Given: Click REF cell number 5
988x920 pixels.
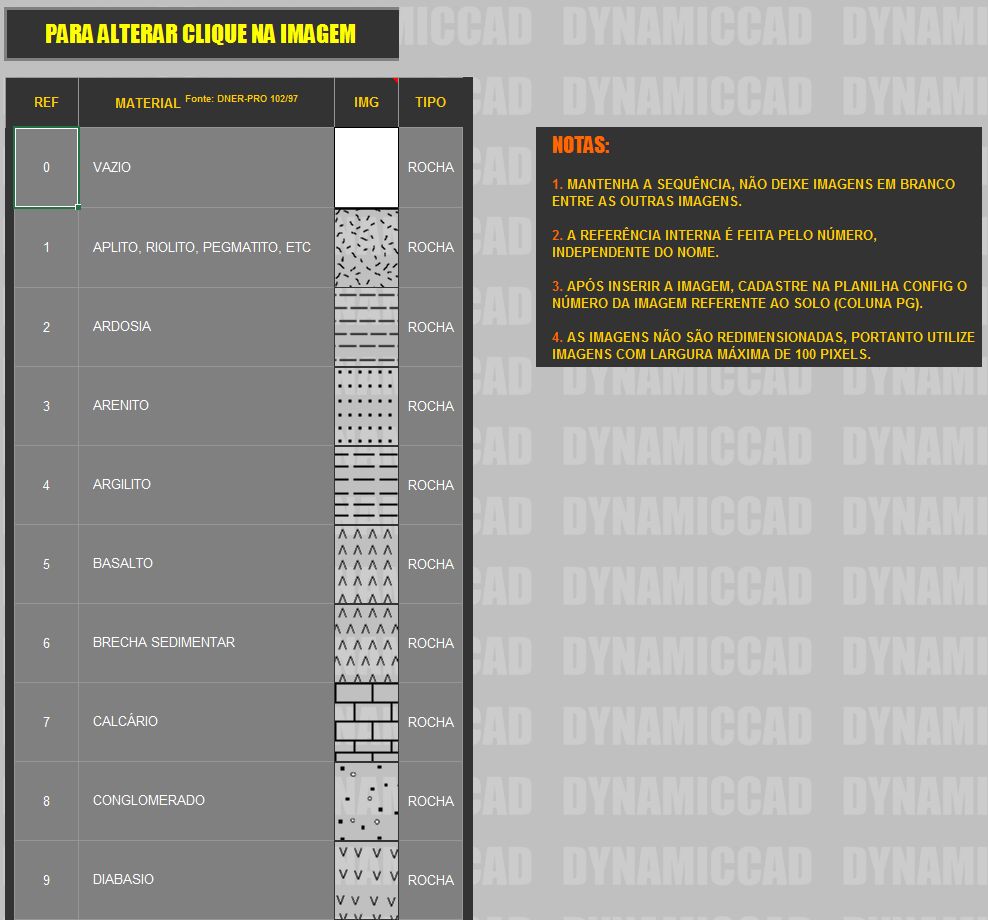Looking at the screenshot, I should (46, 565).
